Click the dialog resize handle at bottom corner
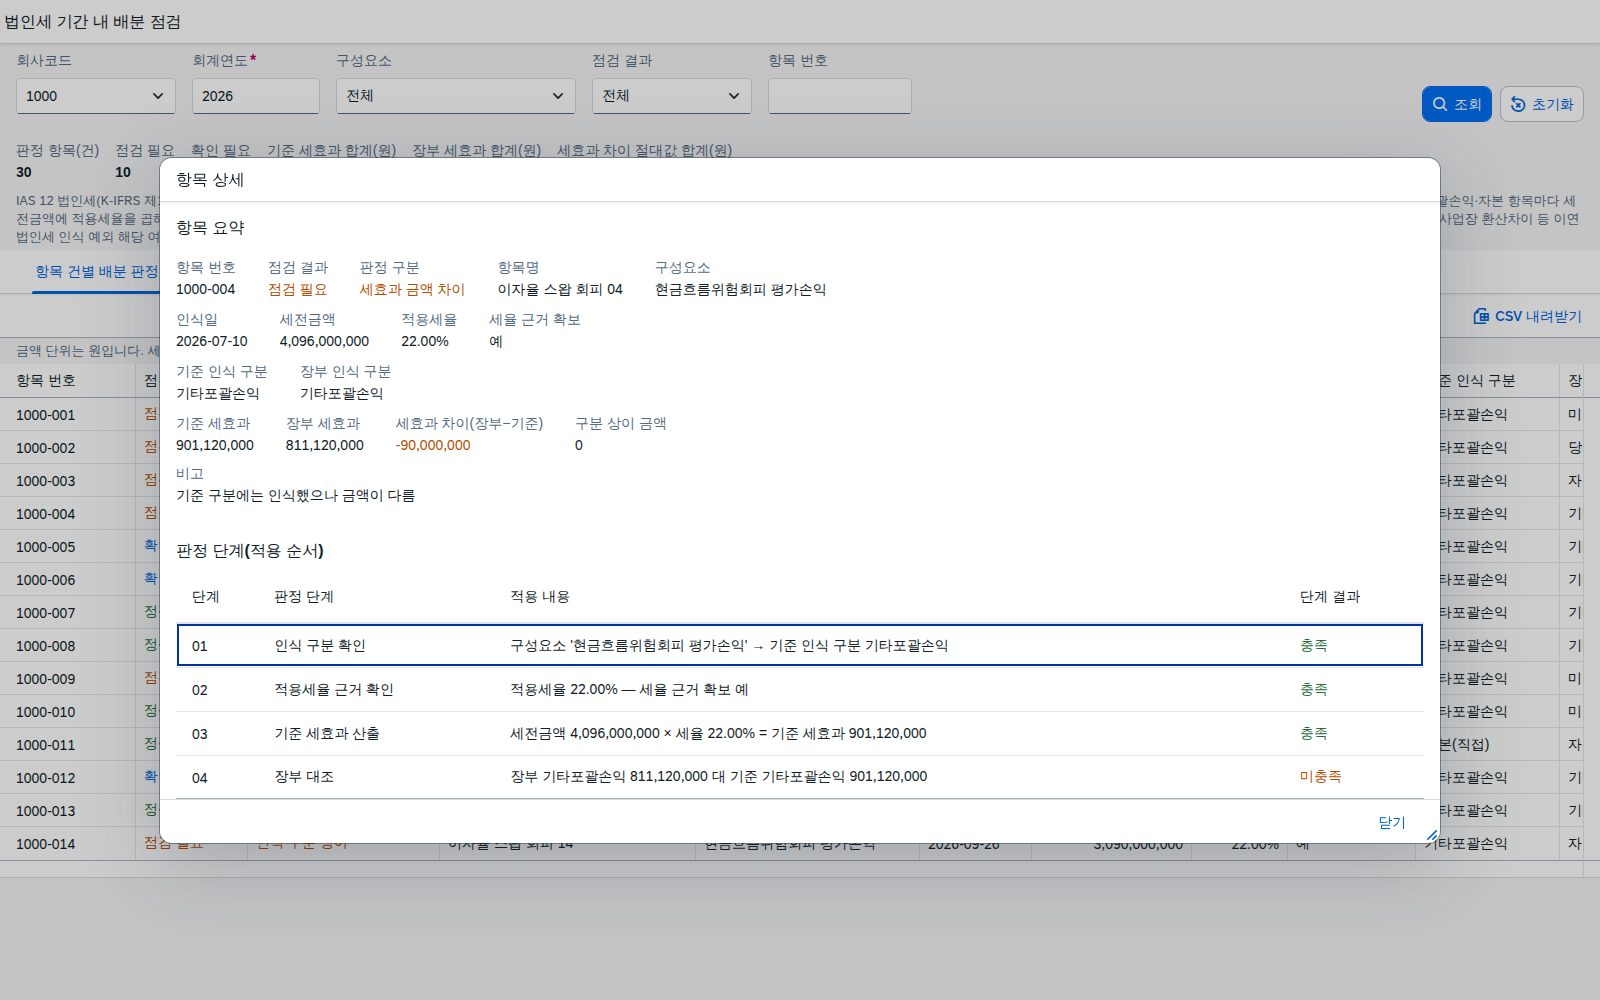Viewport: 1600px width, 1000px height. (x=1432, y=835)
